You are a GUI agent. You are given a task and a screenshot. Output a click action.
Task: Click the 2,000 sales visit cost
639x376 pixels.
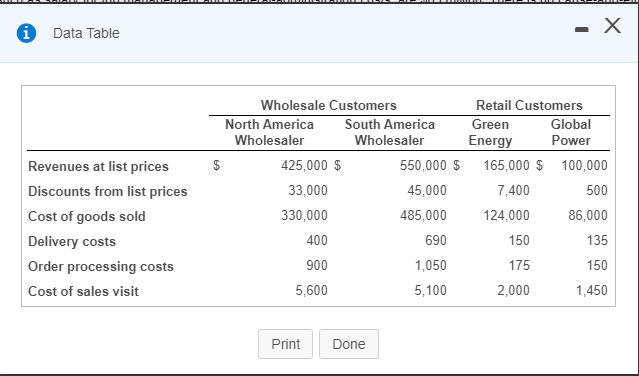click(513, 290)
